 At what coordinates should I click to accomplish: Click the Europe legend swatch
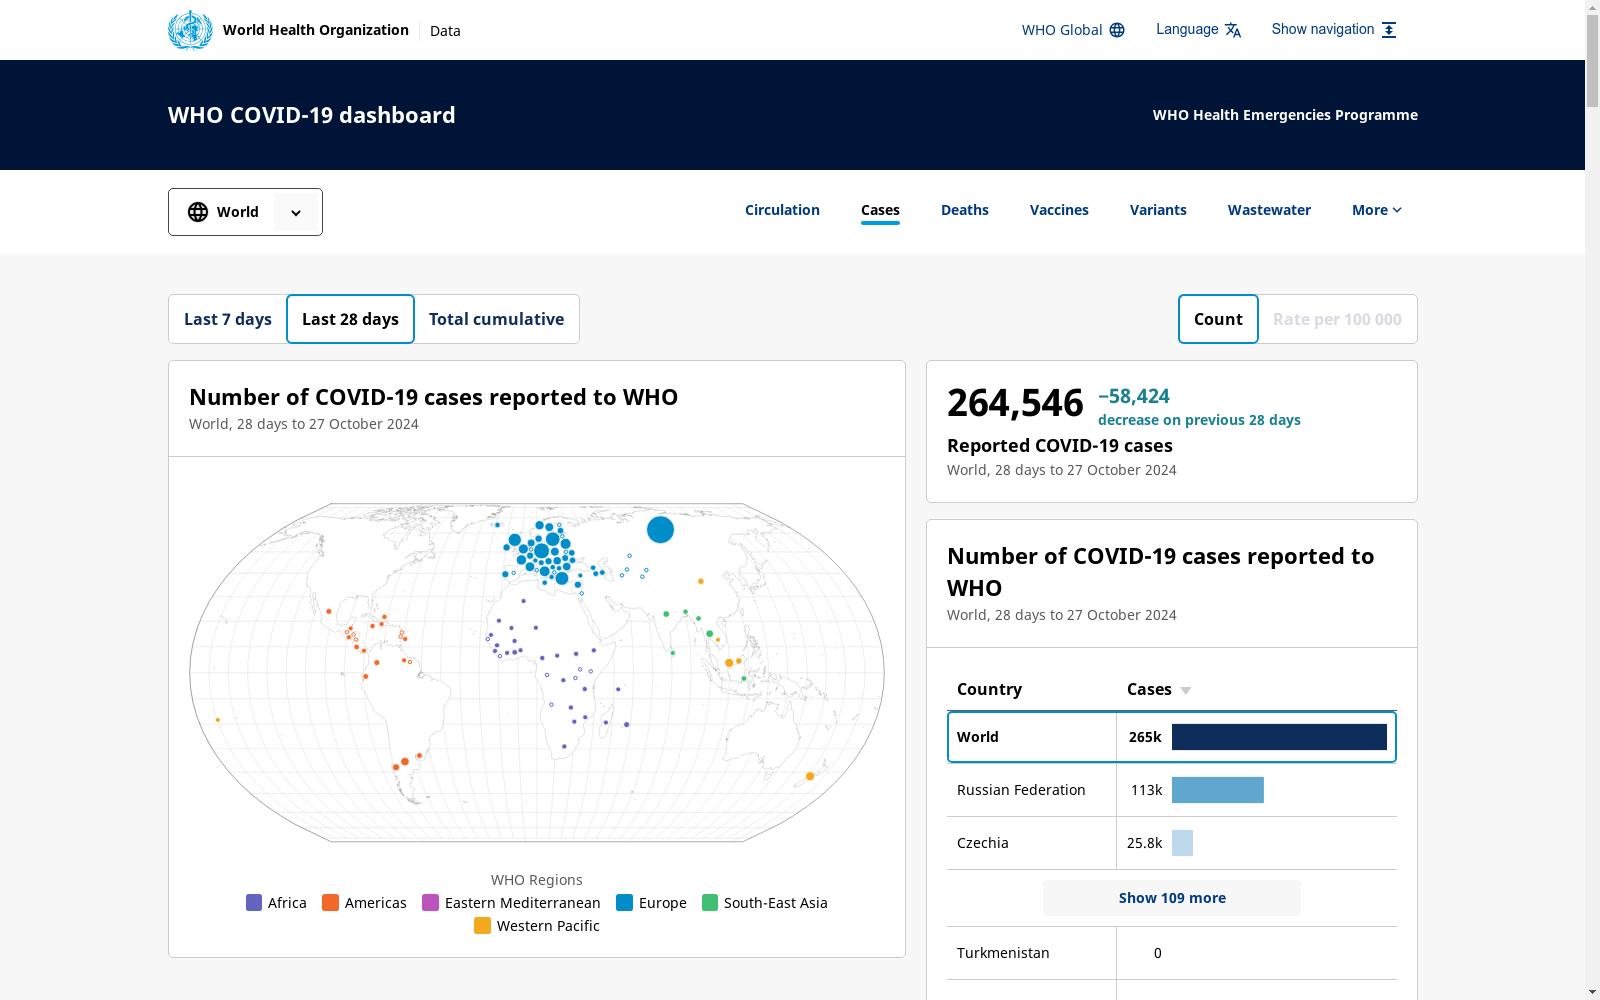click(624, 903)
